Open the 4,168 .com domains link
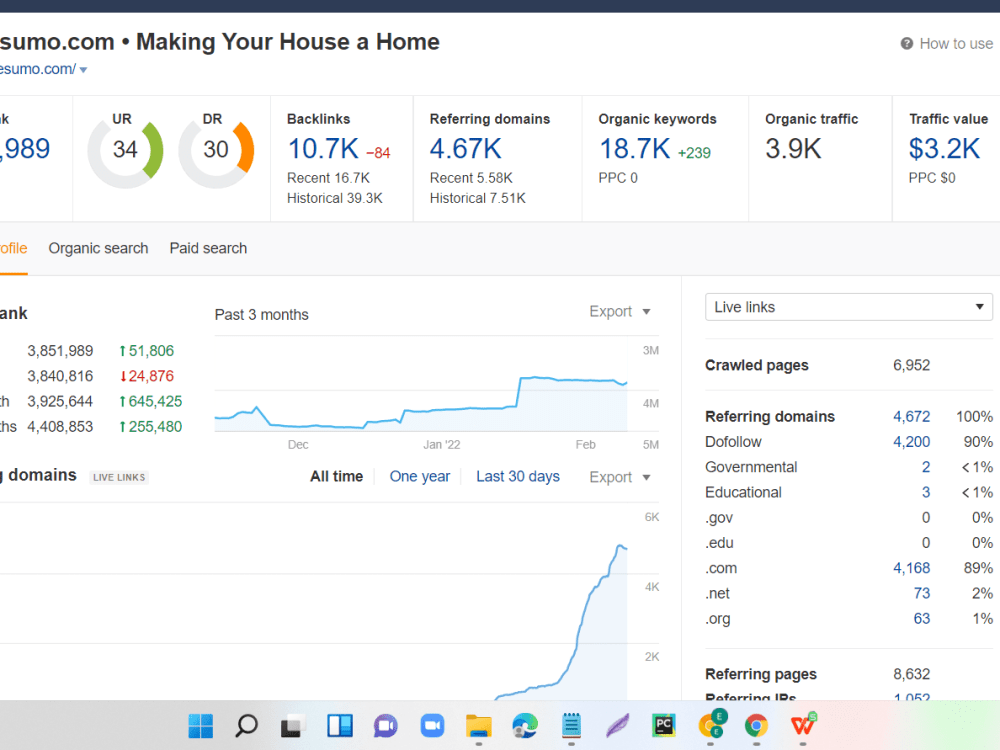Image resolution: width=1000 pixels, height=750 pixels. [911, 568]
